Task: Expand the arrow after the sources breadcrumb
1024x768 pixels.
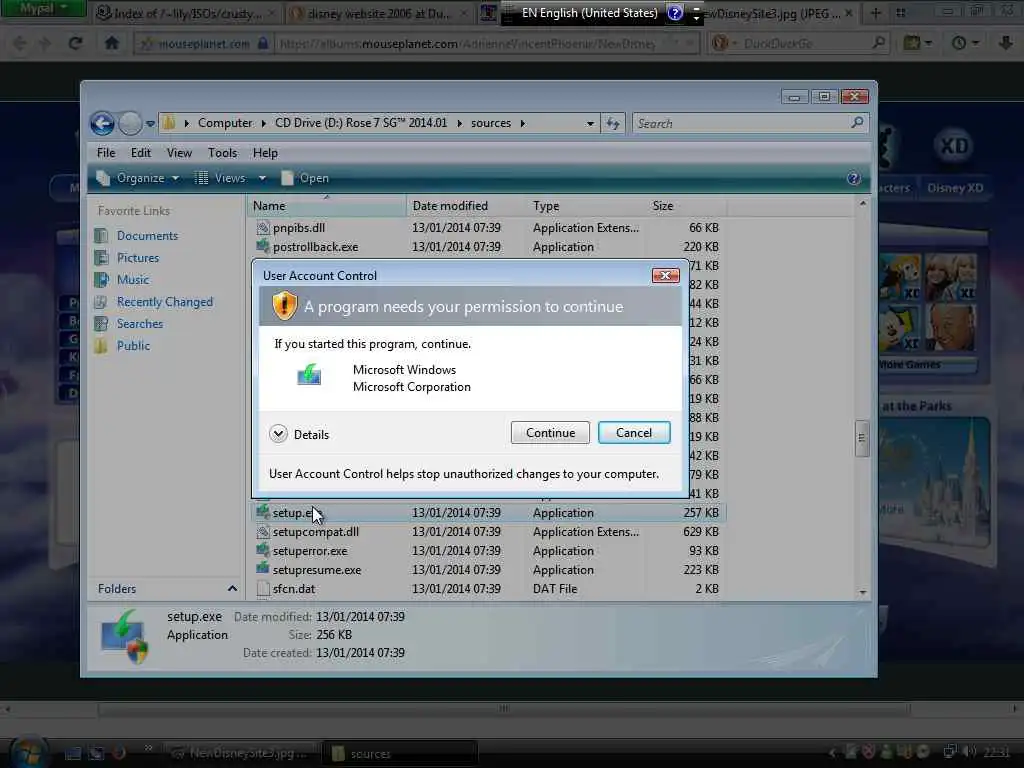Action: tap(522, 123)
